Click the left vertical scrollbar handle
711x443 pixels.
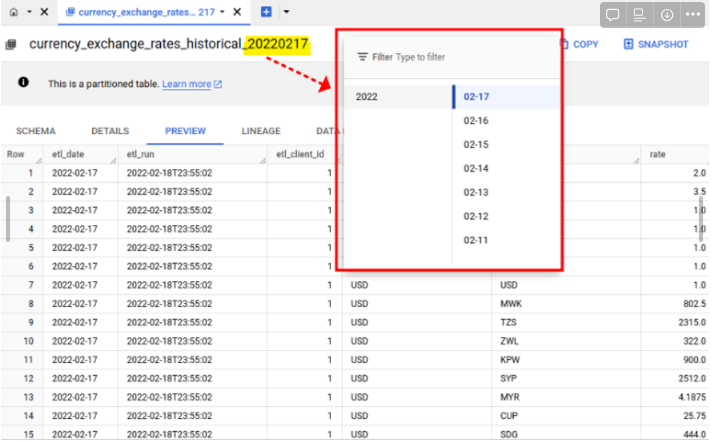coord(8,219)
